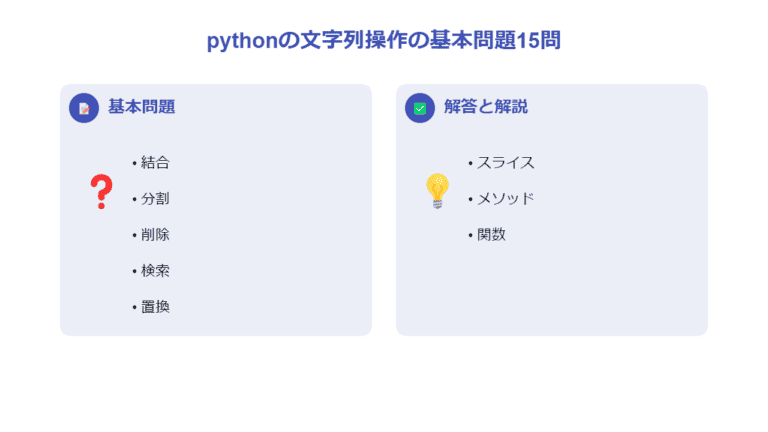Screen dimensions: 768x432
Task: Select the 基本問題 card heading
Action: [x=141, y=107]
